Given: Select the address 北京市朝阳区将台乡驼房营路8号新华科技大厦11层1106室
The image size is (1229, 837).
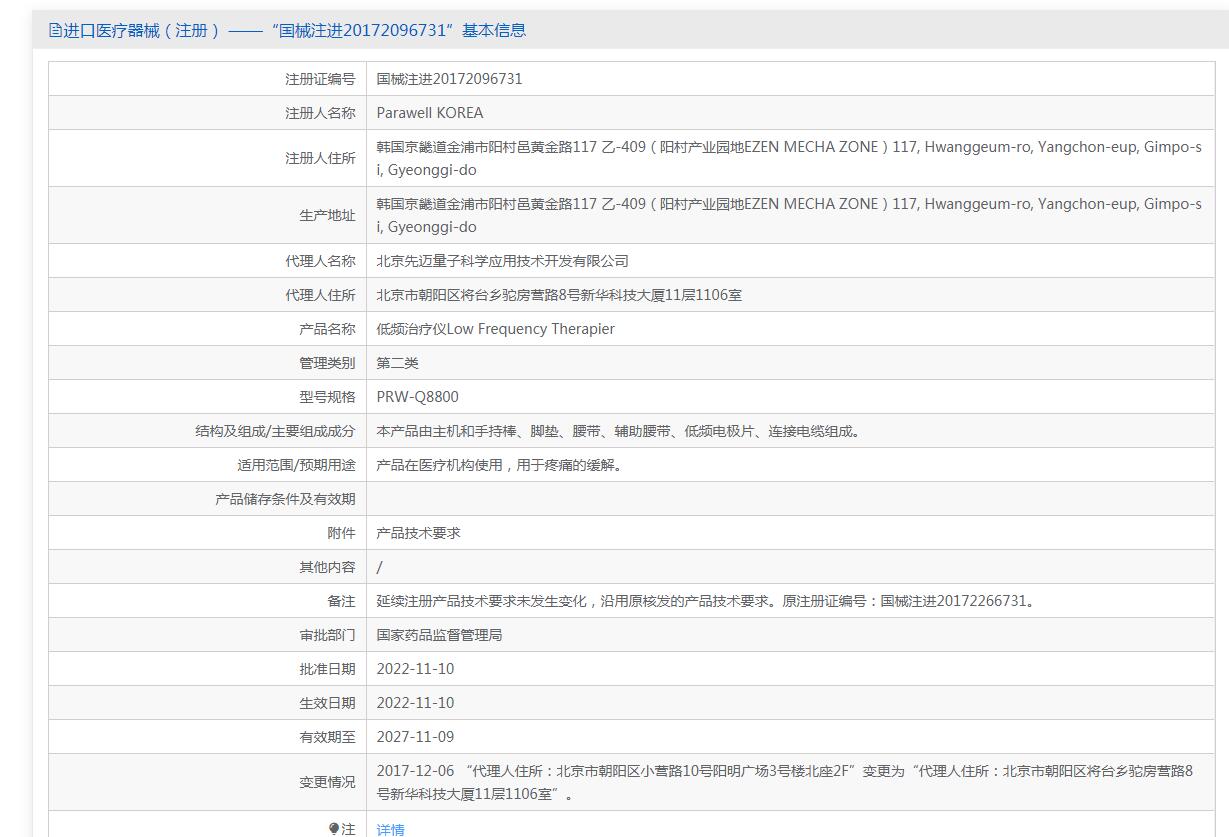Looking at the screenshot, I should coord(559,295).
